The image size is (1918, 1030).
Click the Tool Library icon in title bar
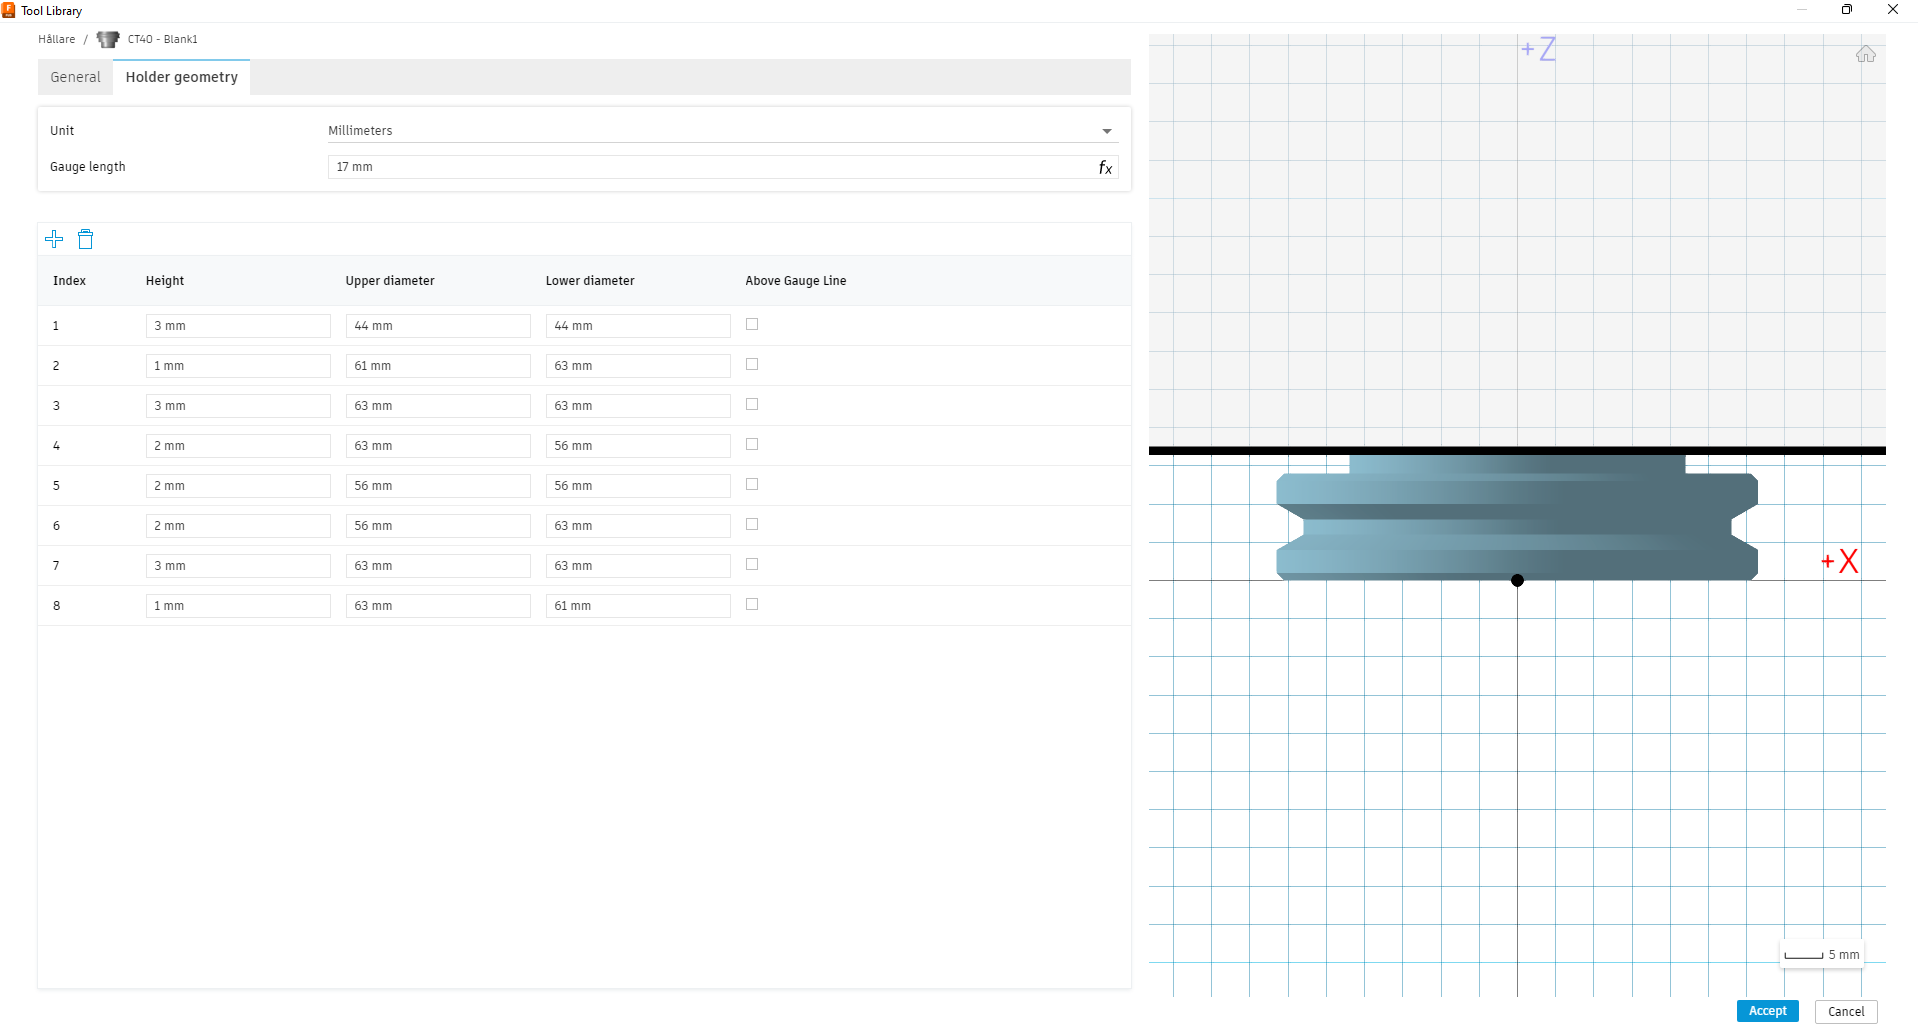(x=9, y=10)
